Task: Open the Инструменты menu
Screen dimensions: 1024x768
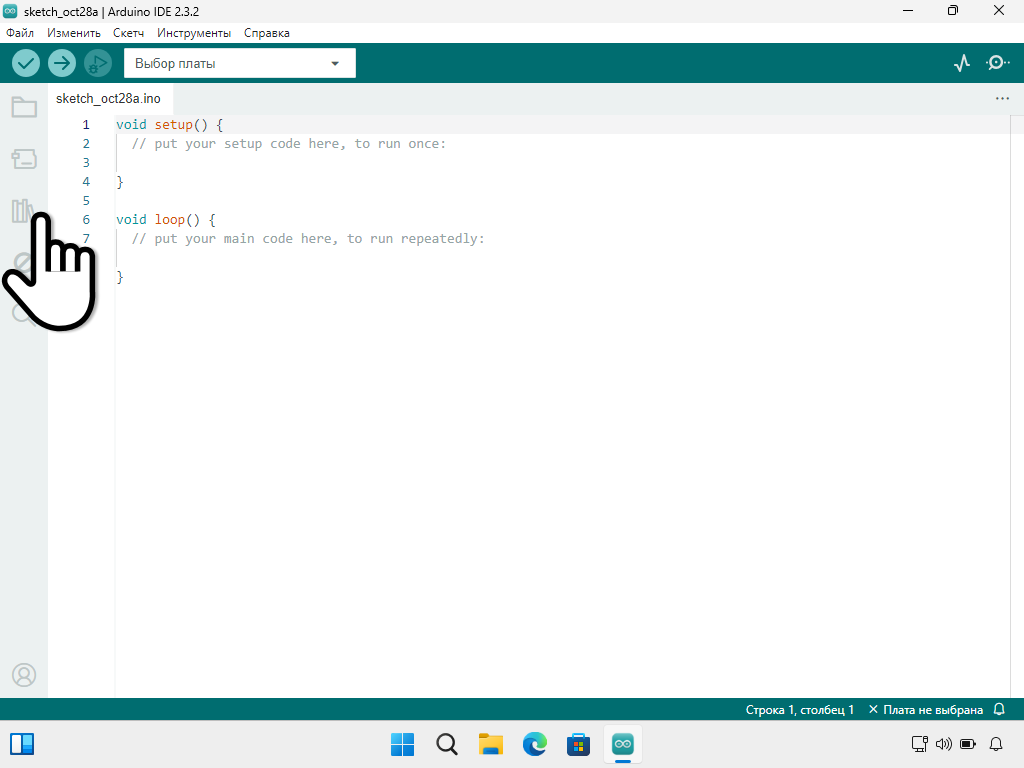Action: tap(194, 33)
